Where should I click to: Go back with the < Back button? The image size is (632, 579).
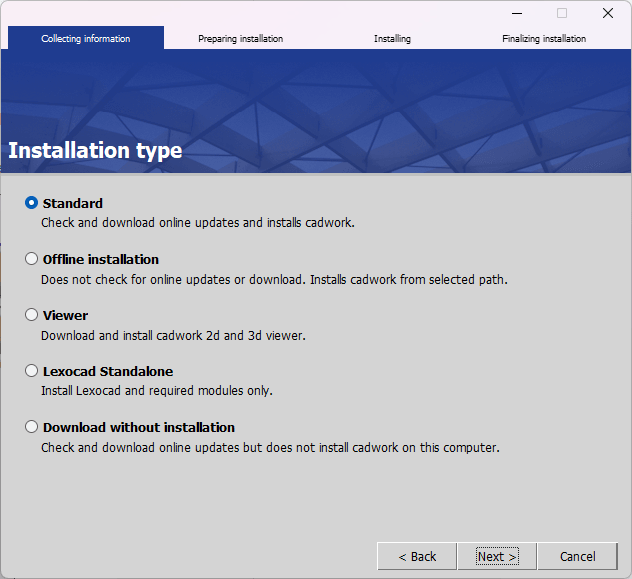click(417, 556)
